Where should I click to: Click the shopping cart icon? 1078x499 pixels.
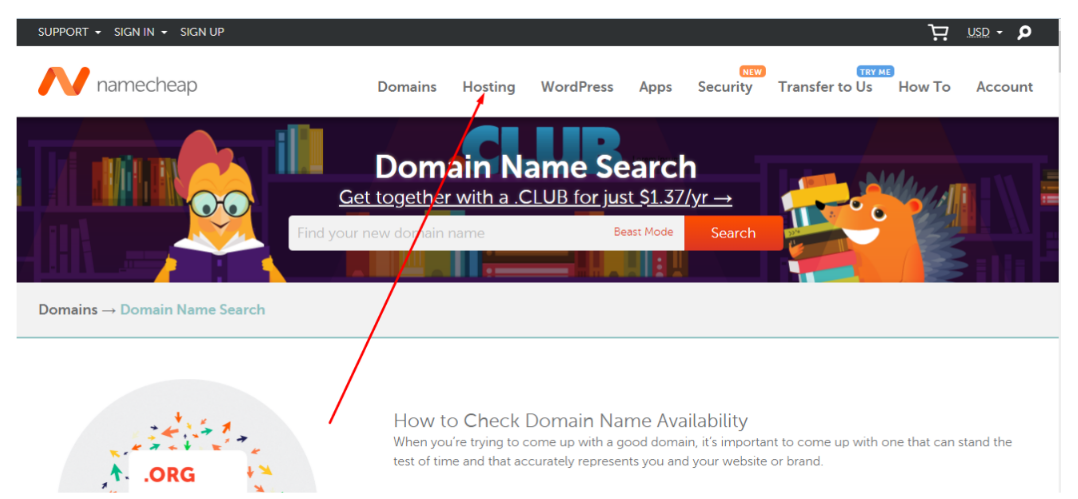pyautogui.click(x=938, y=32)
